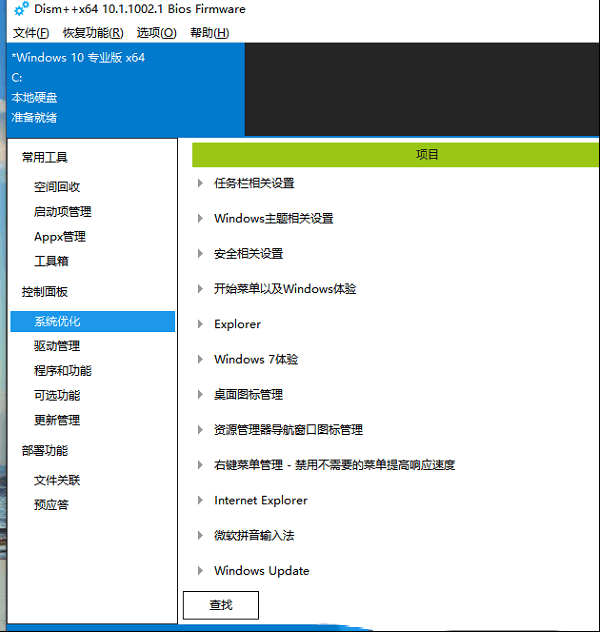
Task: Open the 帮助(H) menu
Action: pyautogui.click(x=210, y=33)
